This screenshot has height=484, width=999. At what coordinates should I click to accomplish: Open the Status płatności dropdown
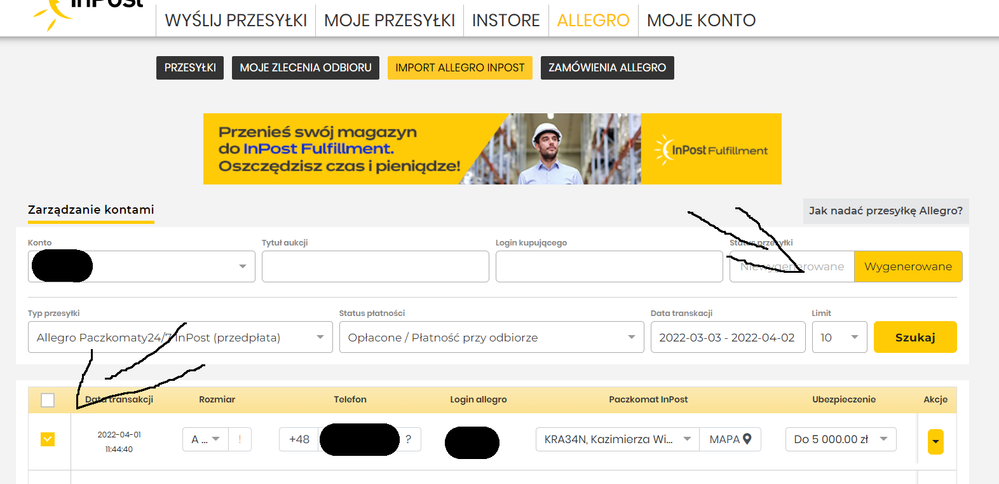tap(491, 338)
